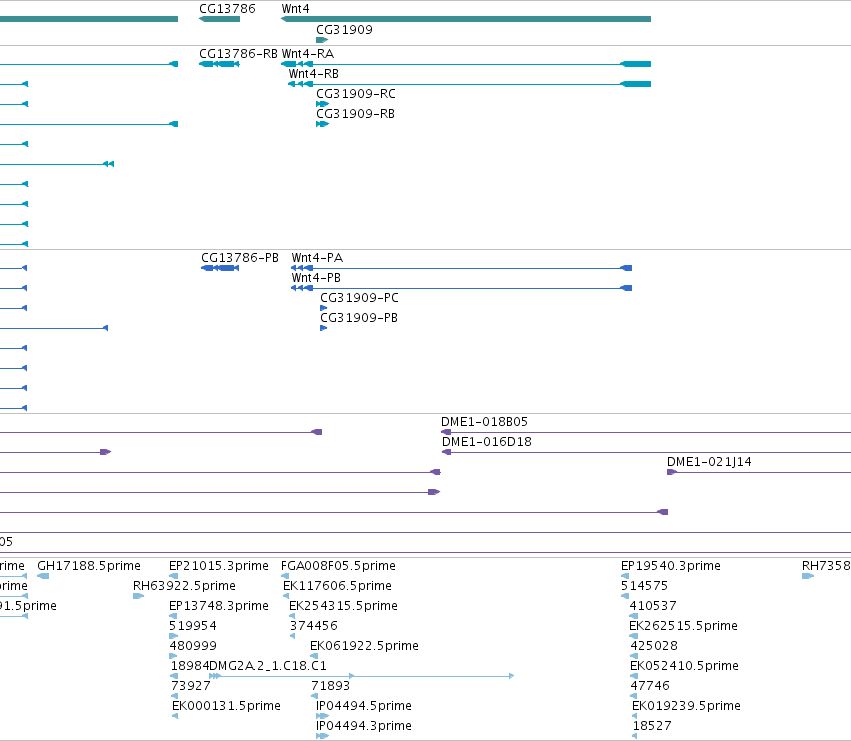The image size is (851, 741).
Task: Open the Wnt4-PA protein label
Action: pos(317,258)
